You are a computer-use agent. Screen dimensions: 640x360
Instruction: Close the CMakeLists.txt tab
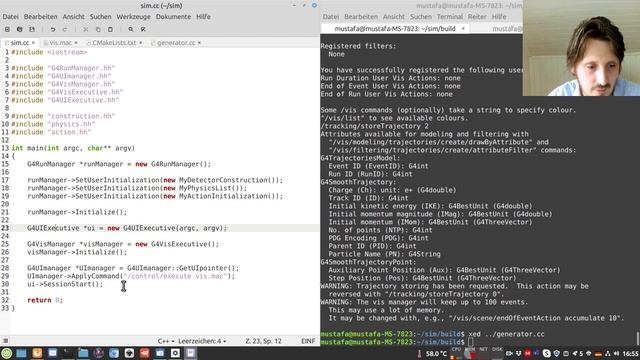[141, 42]
